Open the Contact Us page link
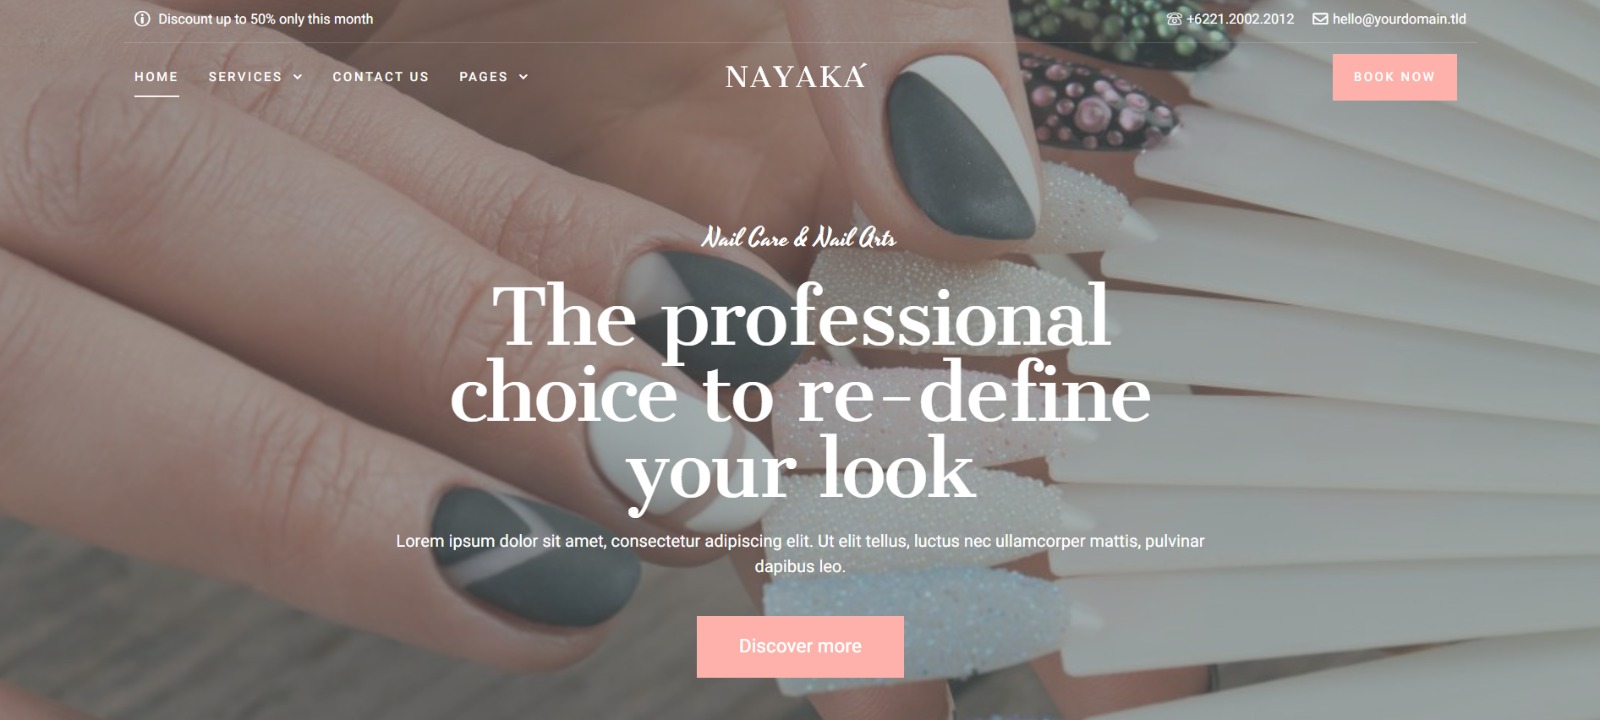This screenshot has height=720, width=1600. [380, 77]
